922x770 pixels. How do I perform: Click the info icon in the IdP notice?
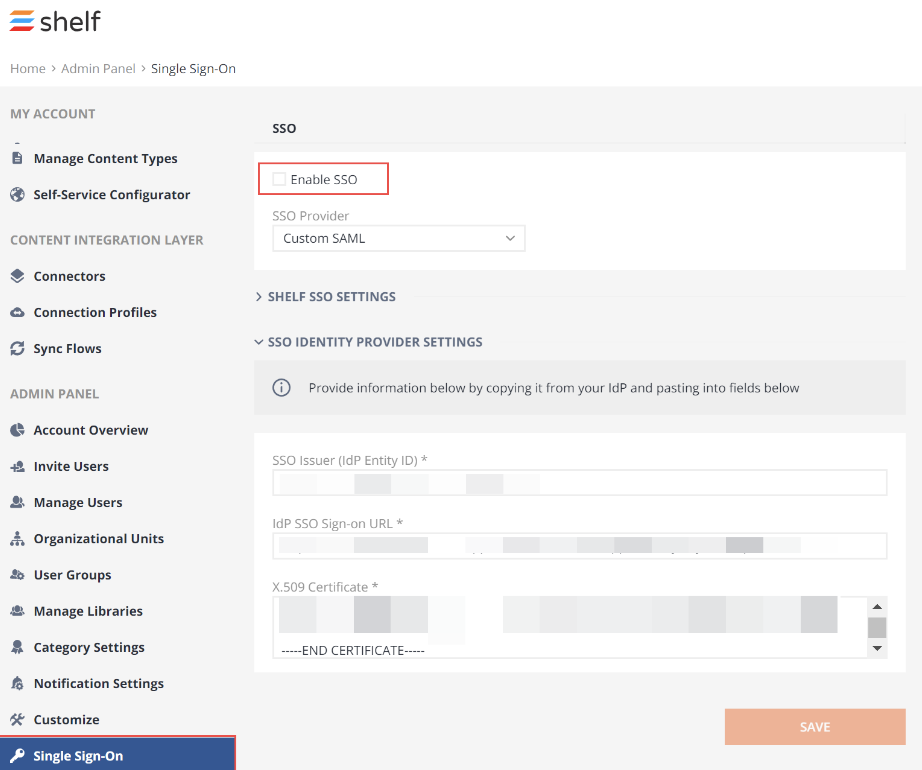coord(281,388)
